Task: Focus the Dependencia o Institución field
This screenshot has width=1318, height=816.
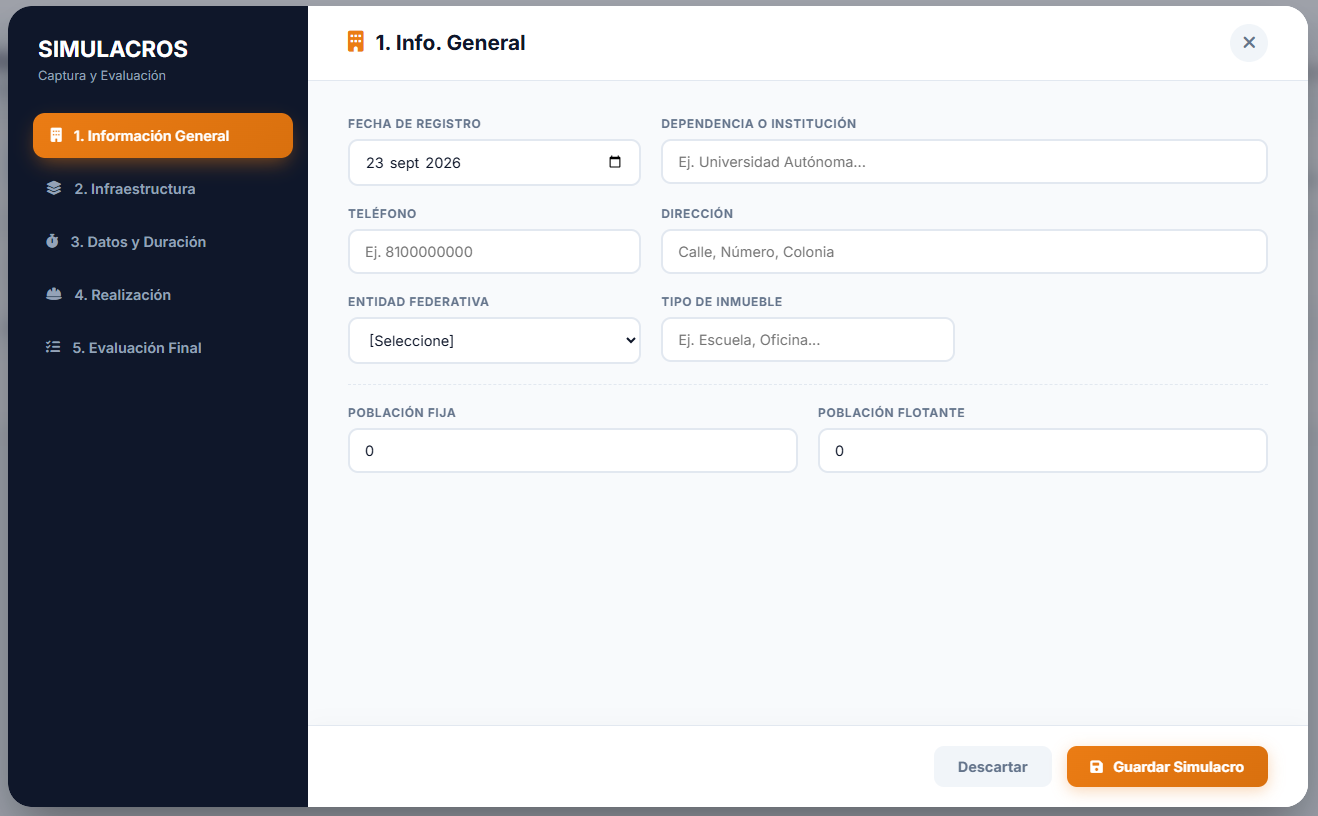Action: [x=964, y=162]
